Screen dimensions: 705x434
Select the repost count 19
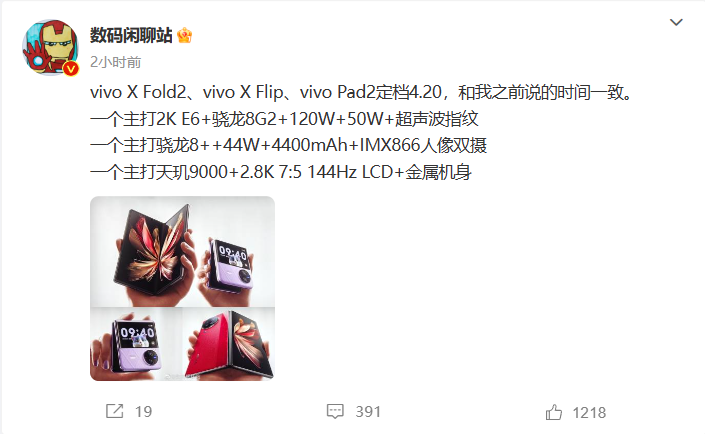pyautogui.click(x=143, y=412)
